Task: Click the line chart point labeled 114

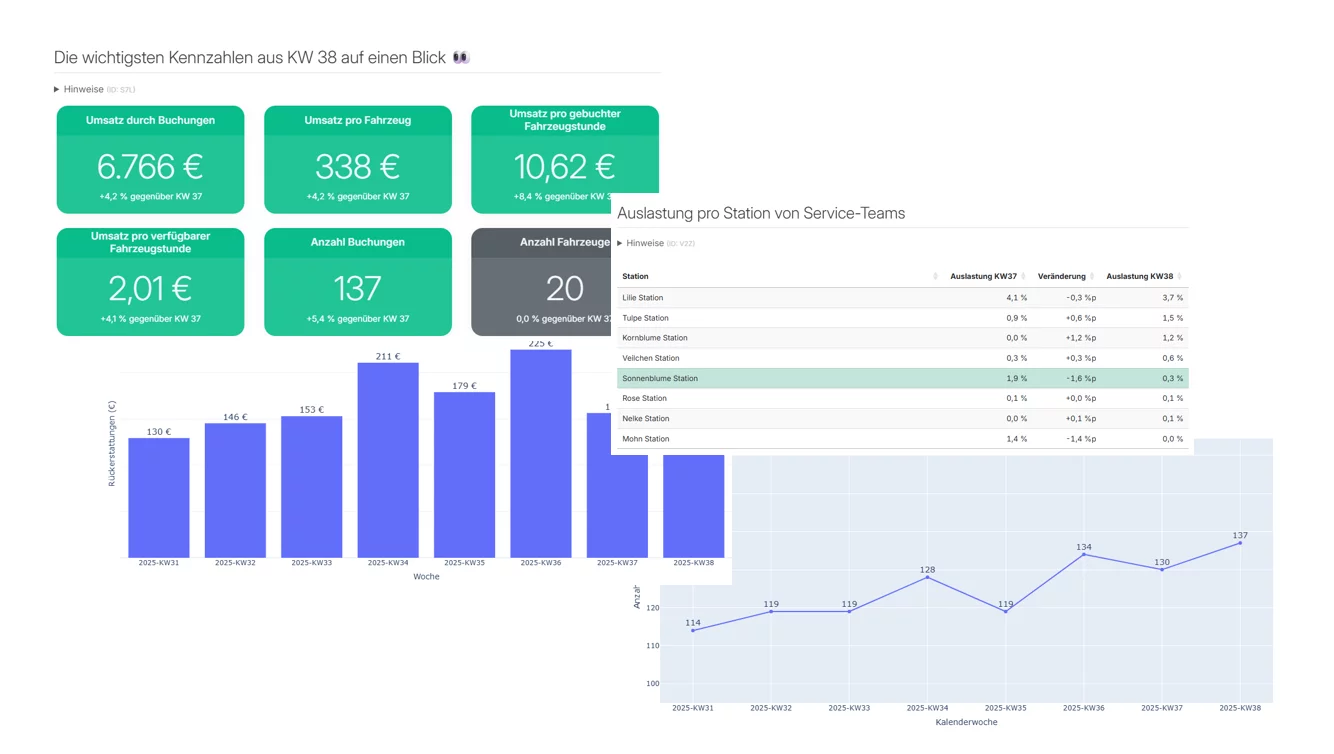Action: click(693, 630)
